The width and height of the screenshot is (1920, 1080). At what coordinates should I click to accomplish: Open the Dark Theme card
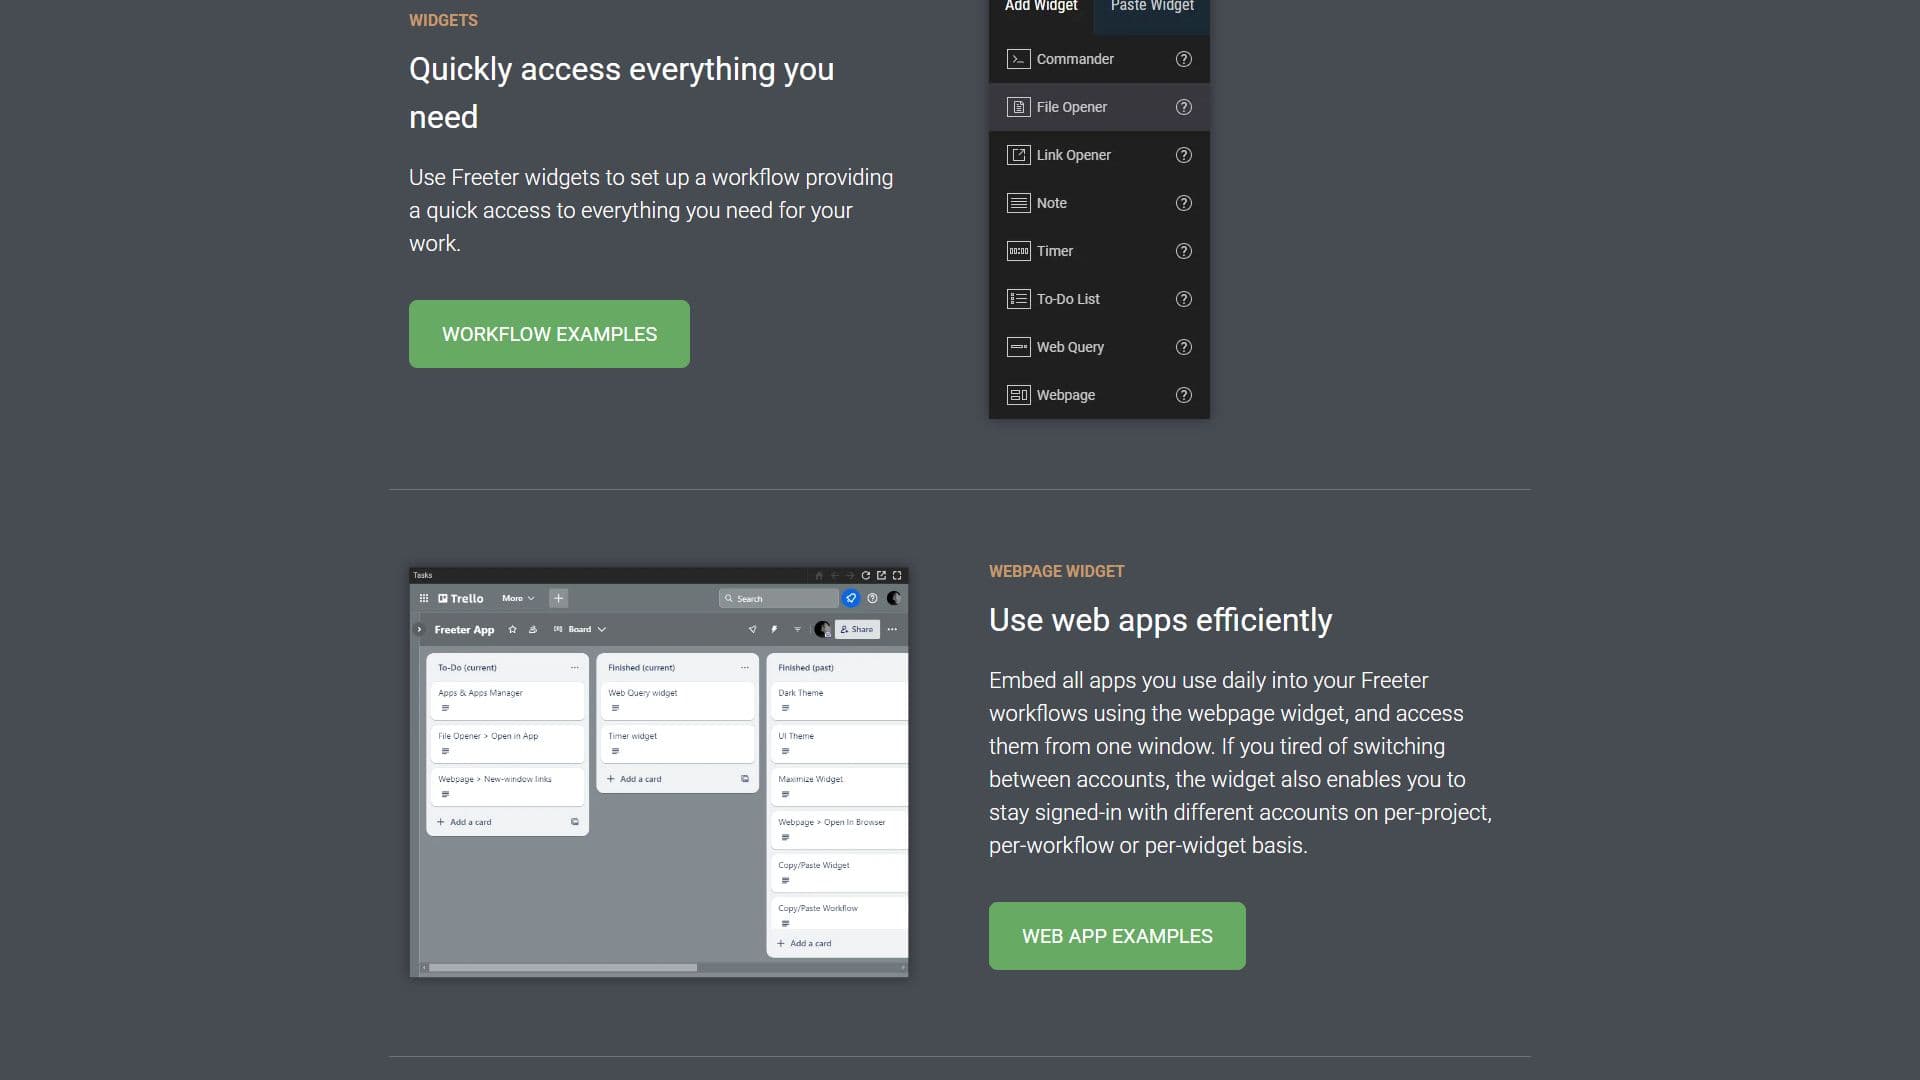839,700
